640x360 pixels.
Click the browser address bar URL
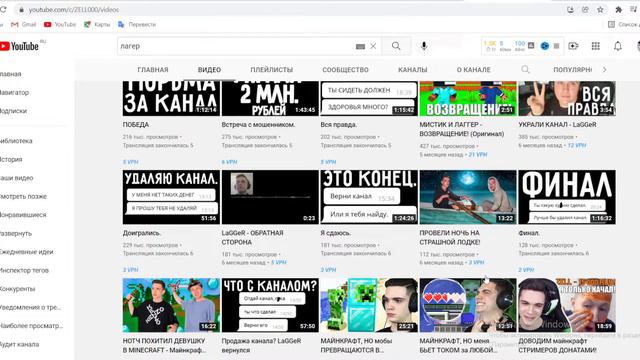pos(73,9)
